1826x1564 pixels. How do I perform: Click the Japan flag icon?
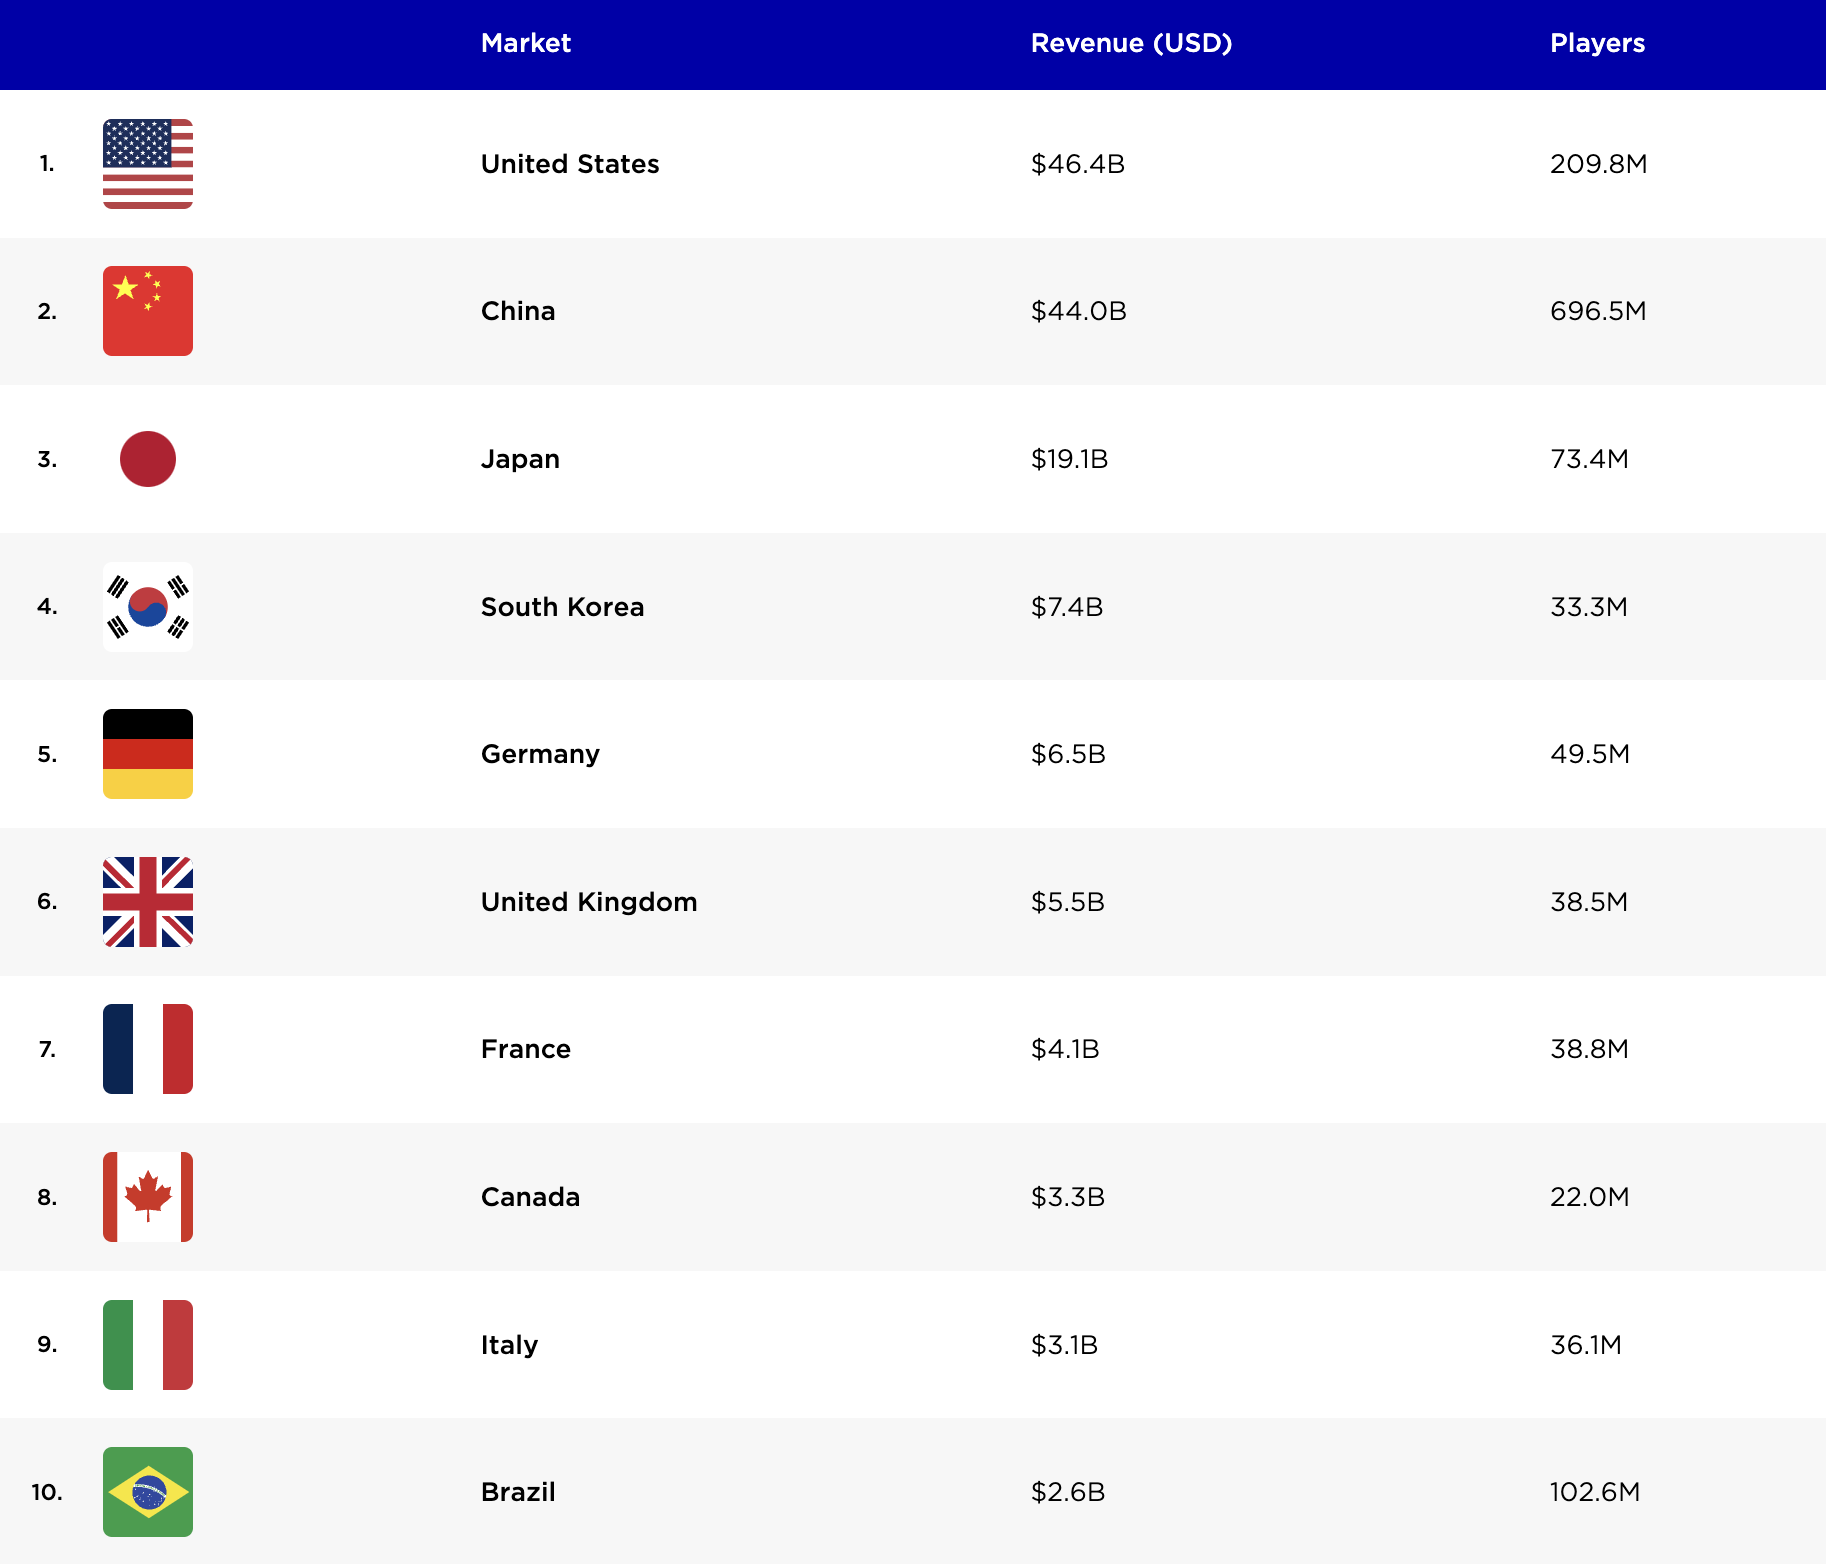click(x=148, y=459)
